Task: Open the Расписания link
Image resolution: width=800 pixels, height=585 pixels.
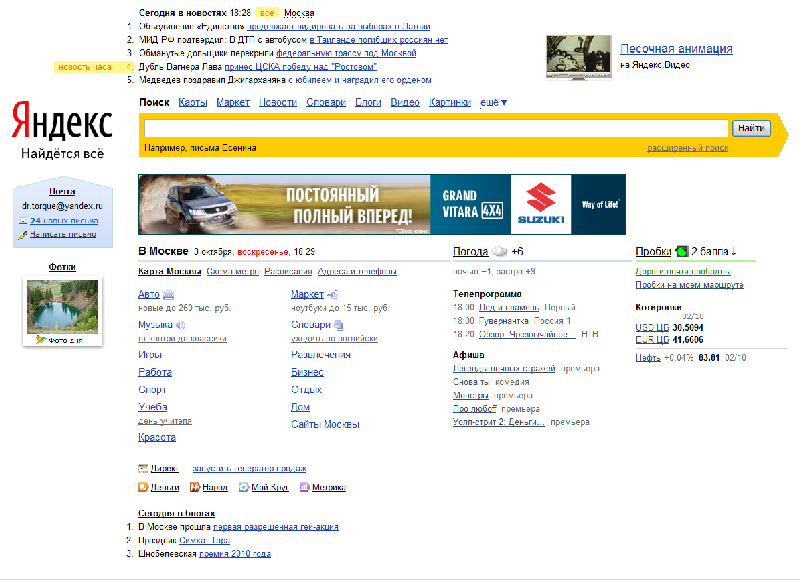Action: pos(288,271)
